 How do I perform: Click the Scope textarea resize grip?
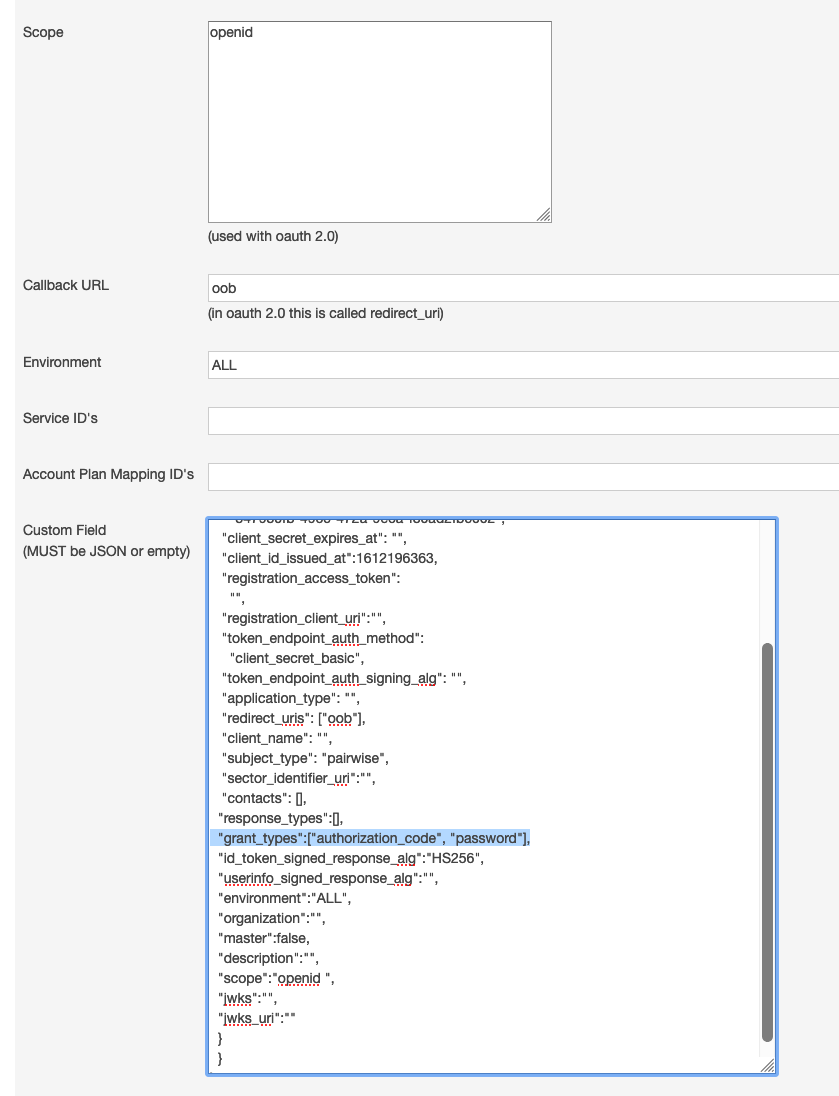coord(544,215)
